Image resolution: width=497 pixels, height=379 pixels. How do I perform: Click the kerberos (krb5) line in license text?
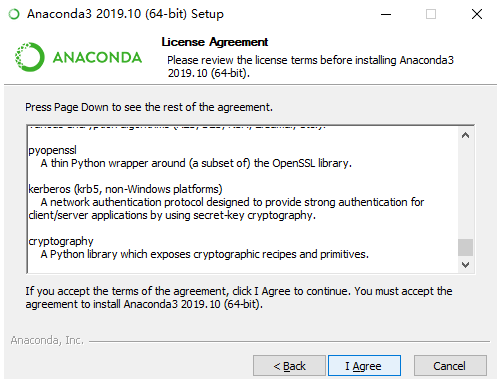pyautogui.click(x=125, y=189)
